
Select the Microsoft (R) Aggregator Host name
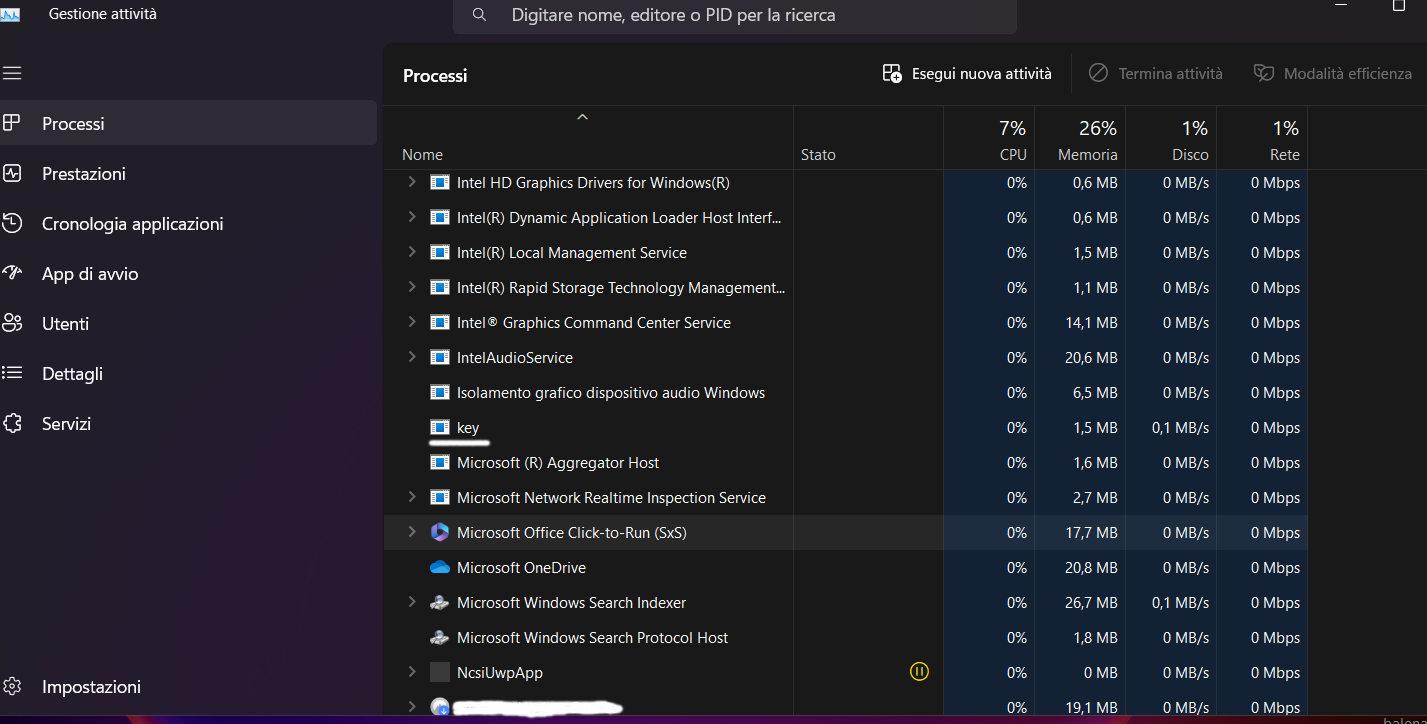point(558,462)
